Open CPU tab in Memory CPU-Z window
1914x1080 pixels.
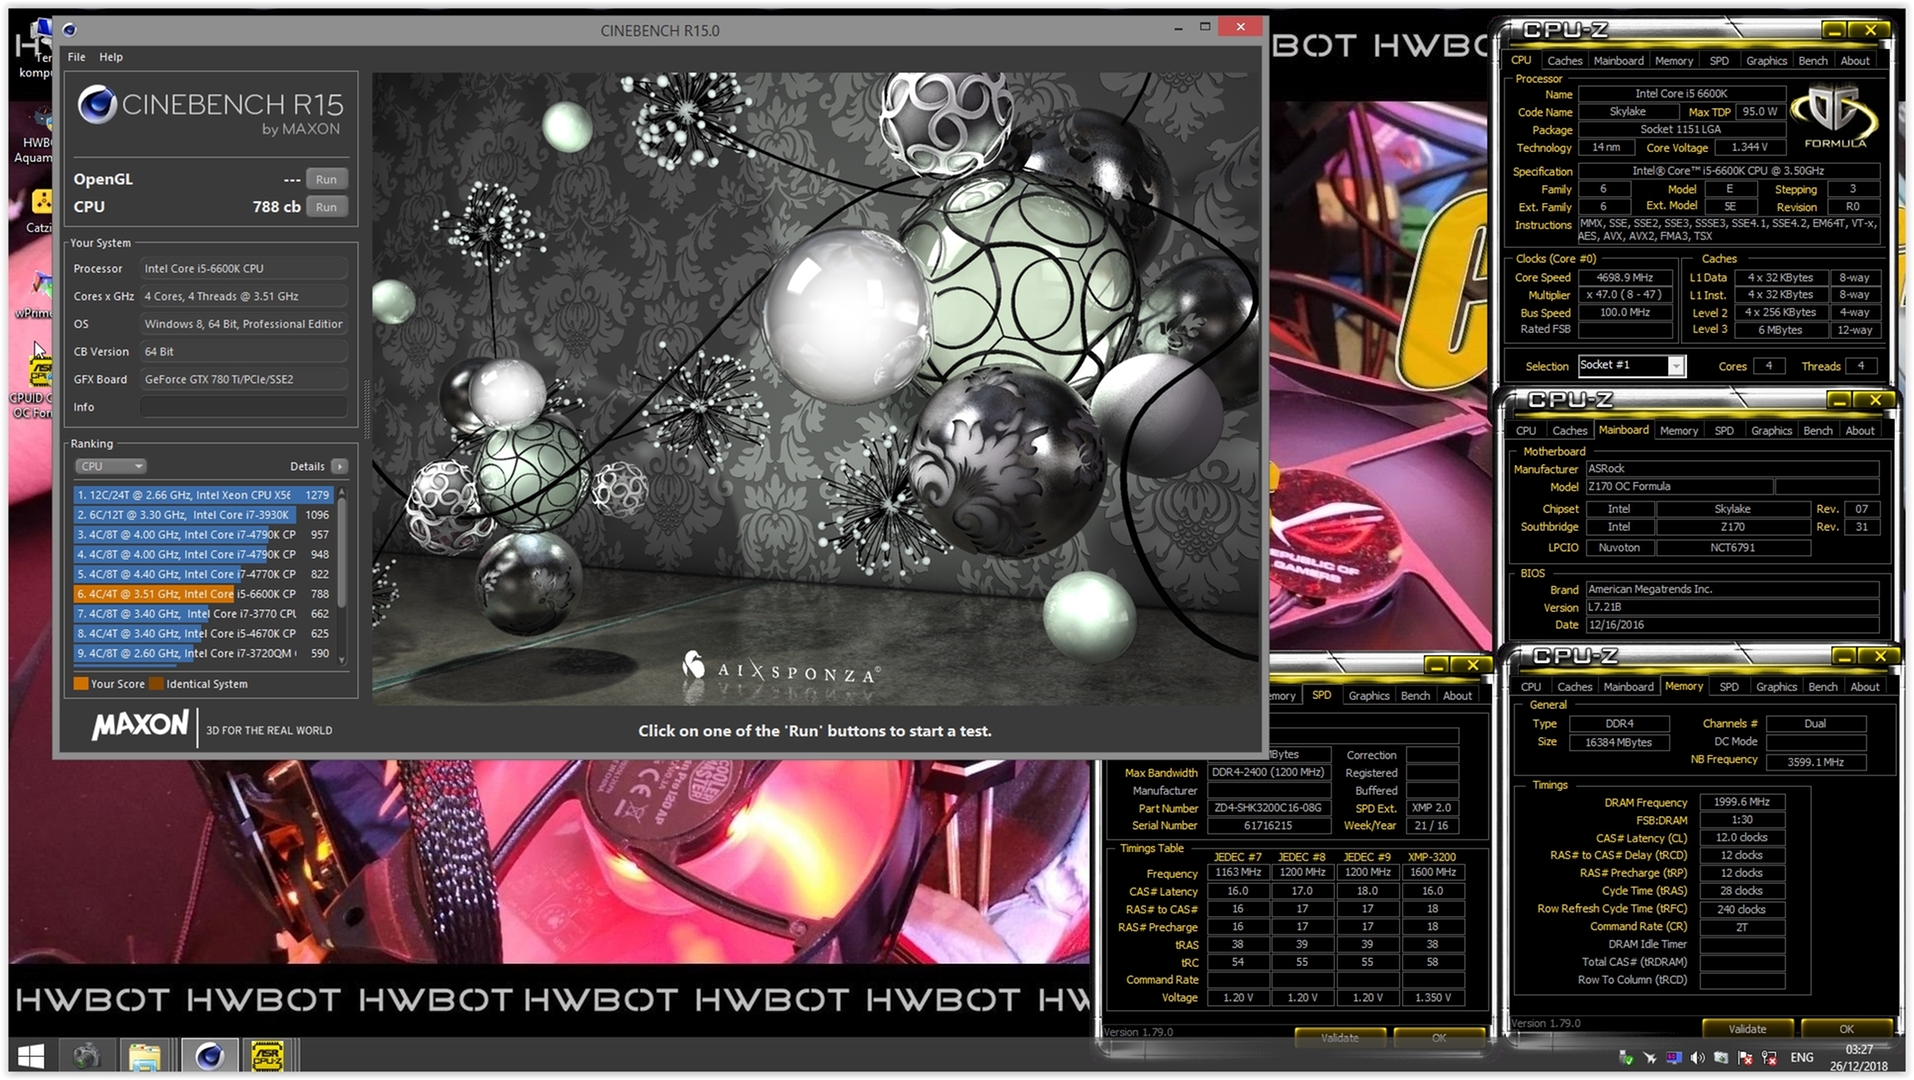(x=1531, y=687)
